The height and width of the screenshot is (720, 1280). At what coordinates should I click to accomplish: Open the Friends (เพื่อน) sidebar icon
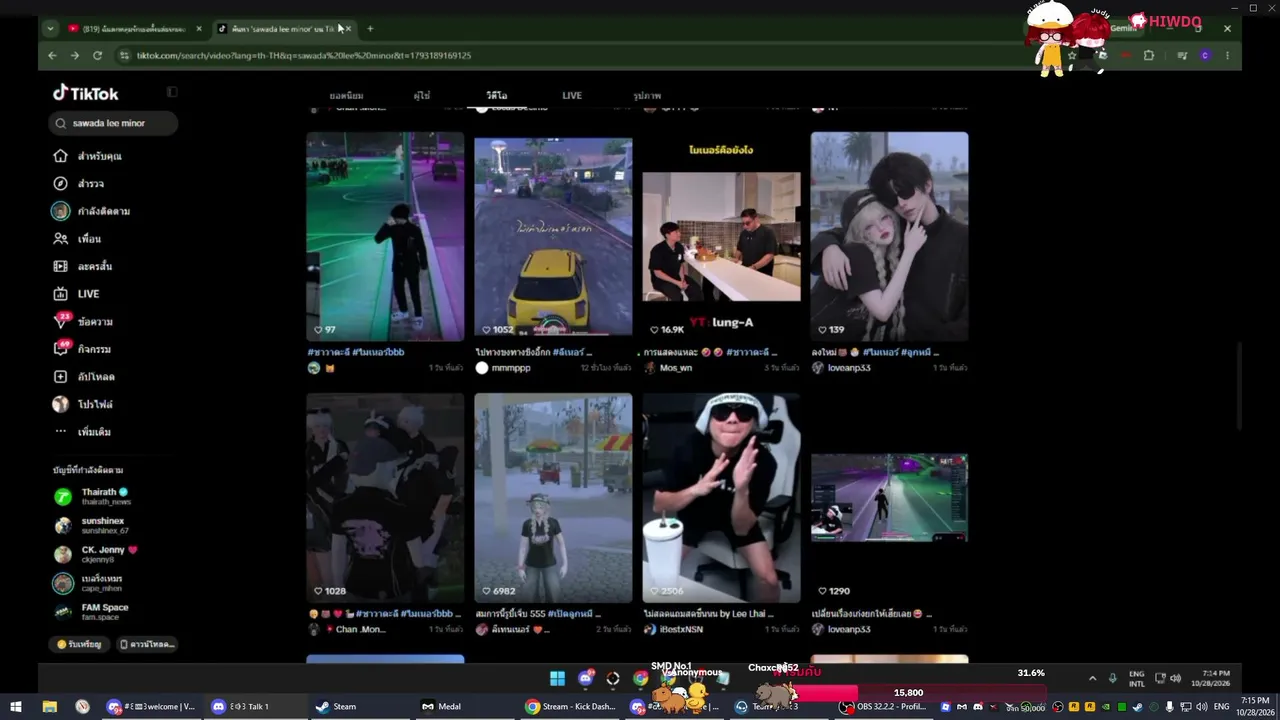pos(60,239)
